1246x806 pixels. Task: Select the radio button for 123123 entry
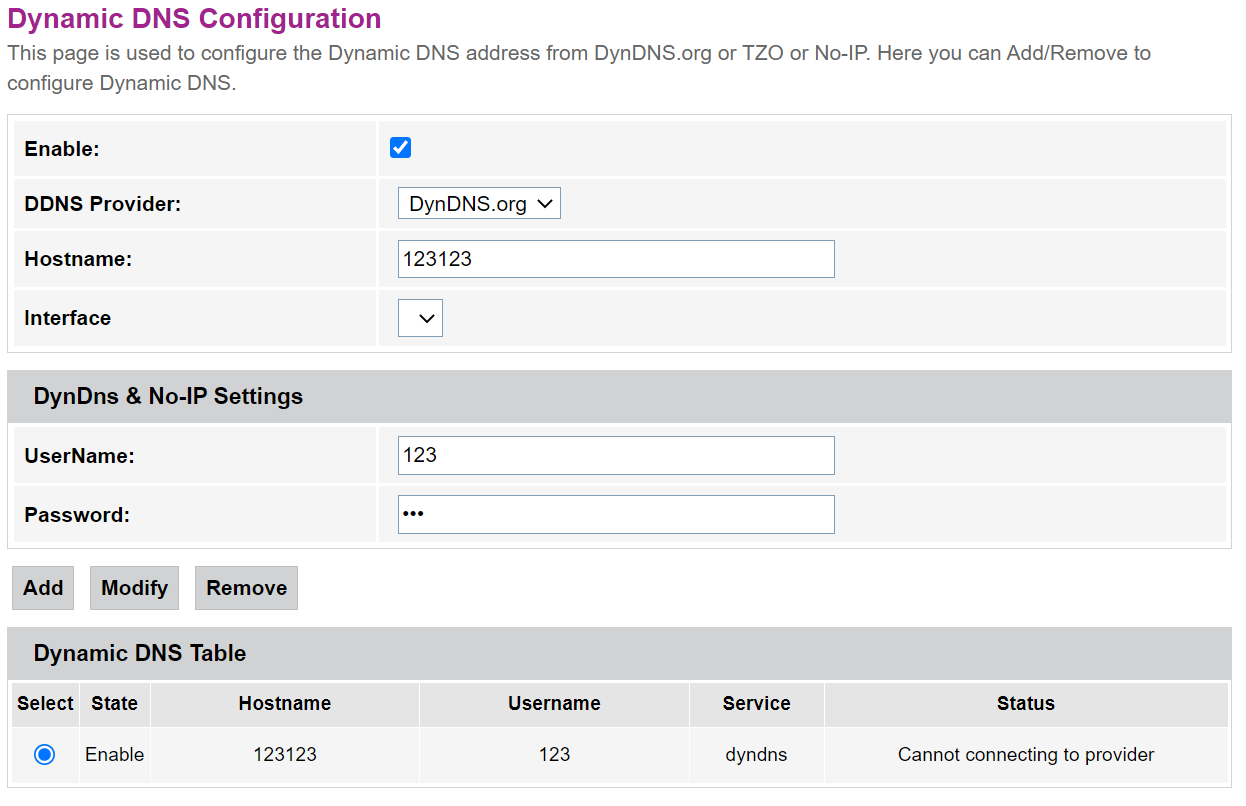coord(44,755)
